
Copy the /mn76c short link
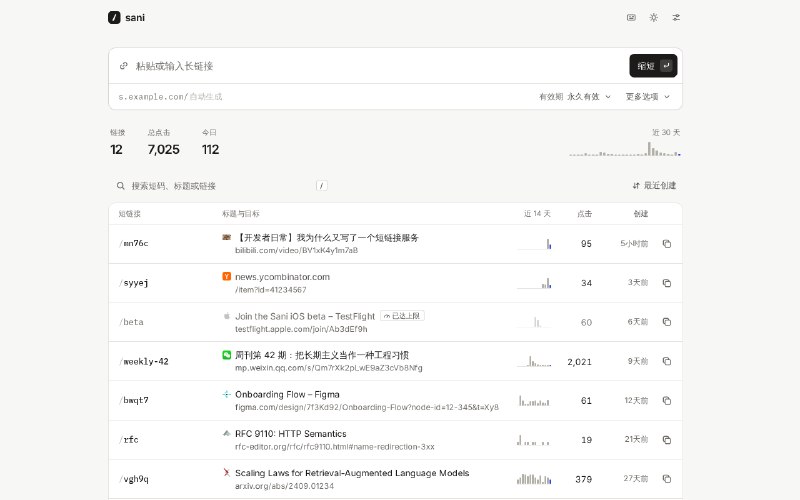click(667, 244)
